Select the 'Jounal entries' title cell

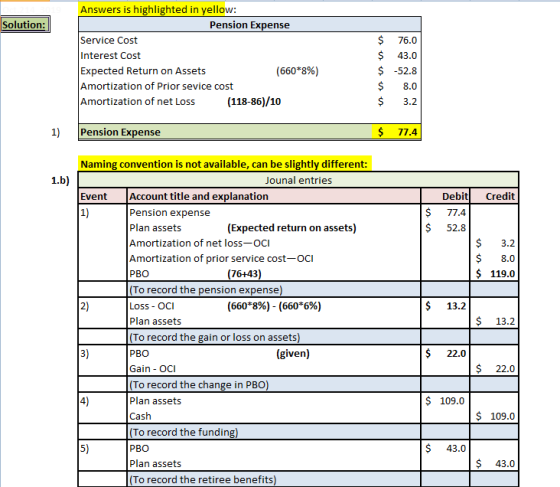298,180
